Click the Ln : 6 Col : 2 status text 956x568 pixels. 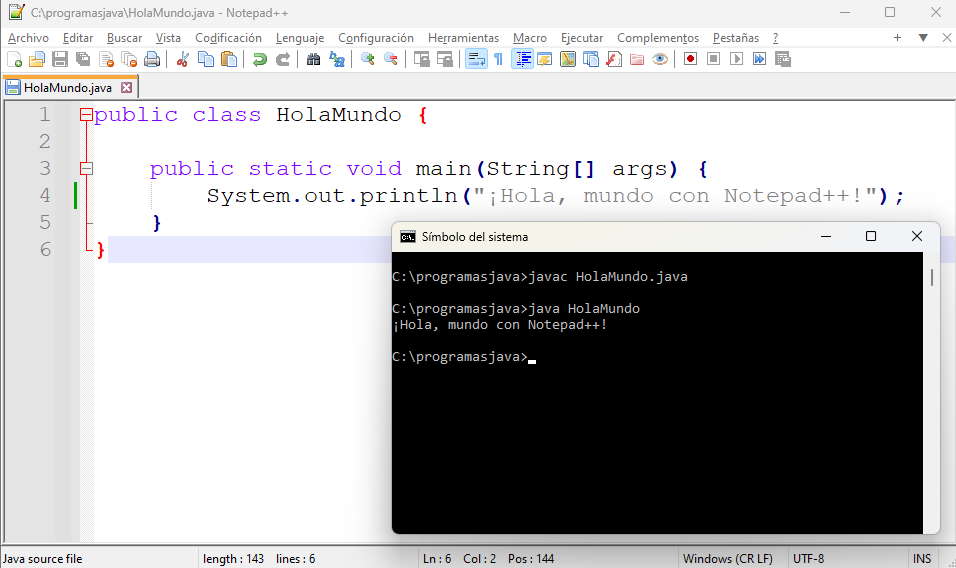pos(460,558)
